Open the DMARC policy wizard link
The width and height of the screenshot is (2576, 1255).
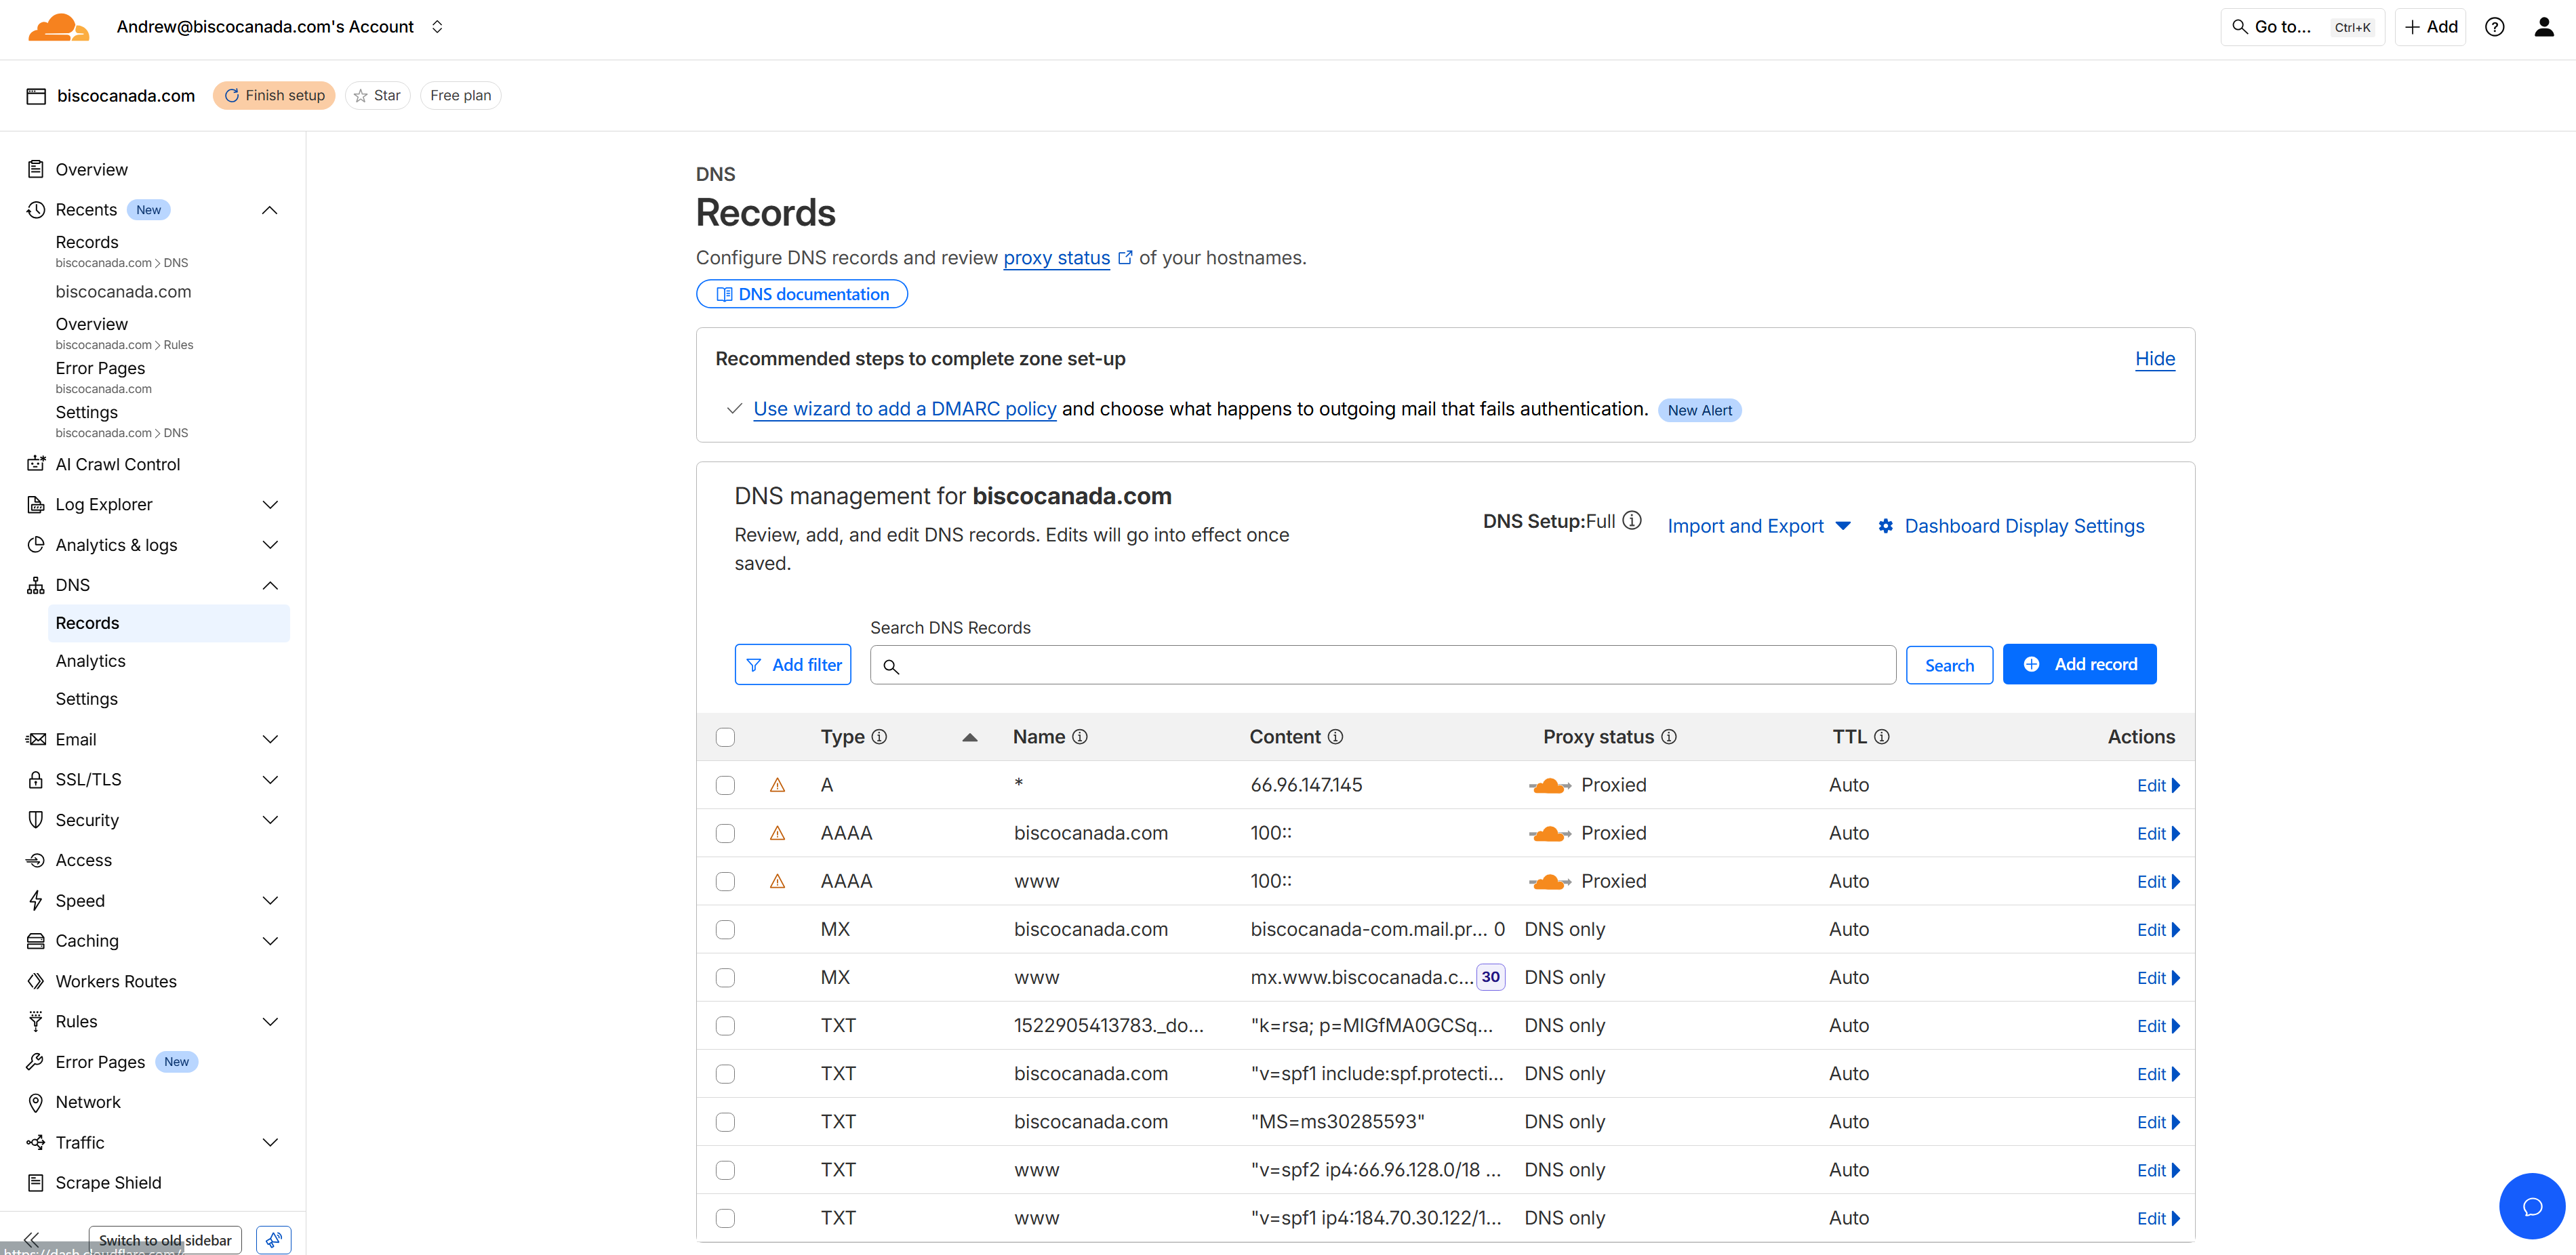point(904,409)
